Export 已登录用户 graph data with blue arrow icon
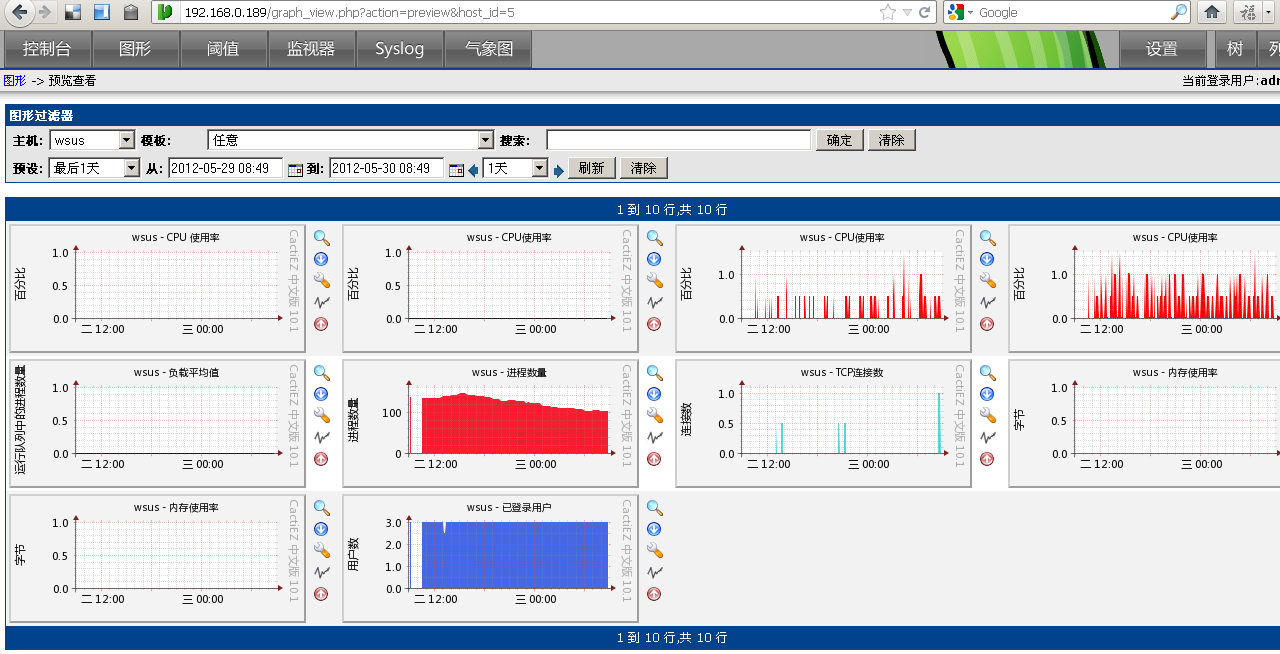Image resolution: width=1280 pixels, height=654 pixels. pyautogui.click(x=654, y=529)
